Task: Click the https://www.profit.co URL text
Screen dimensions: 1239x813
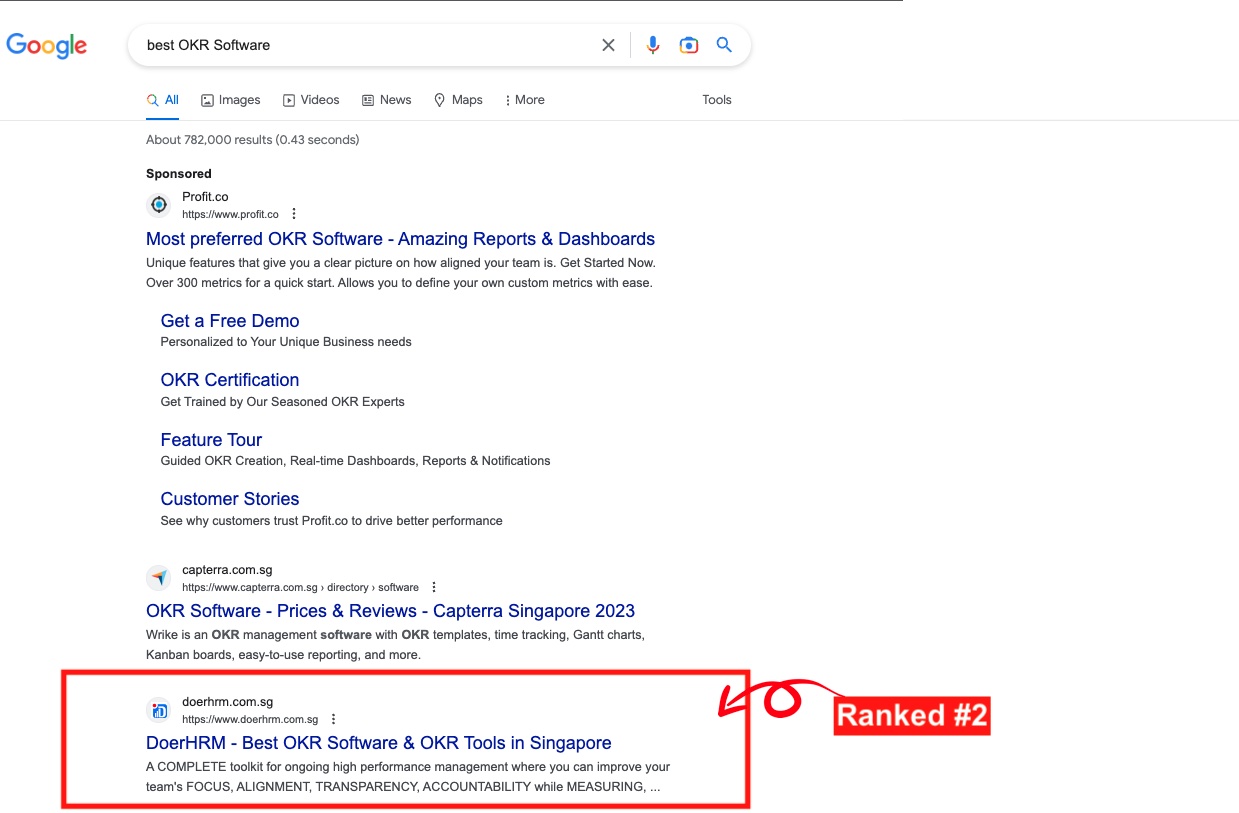Action: [x=230, y=215]
